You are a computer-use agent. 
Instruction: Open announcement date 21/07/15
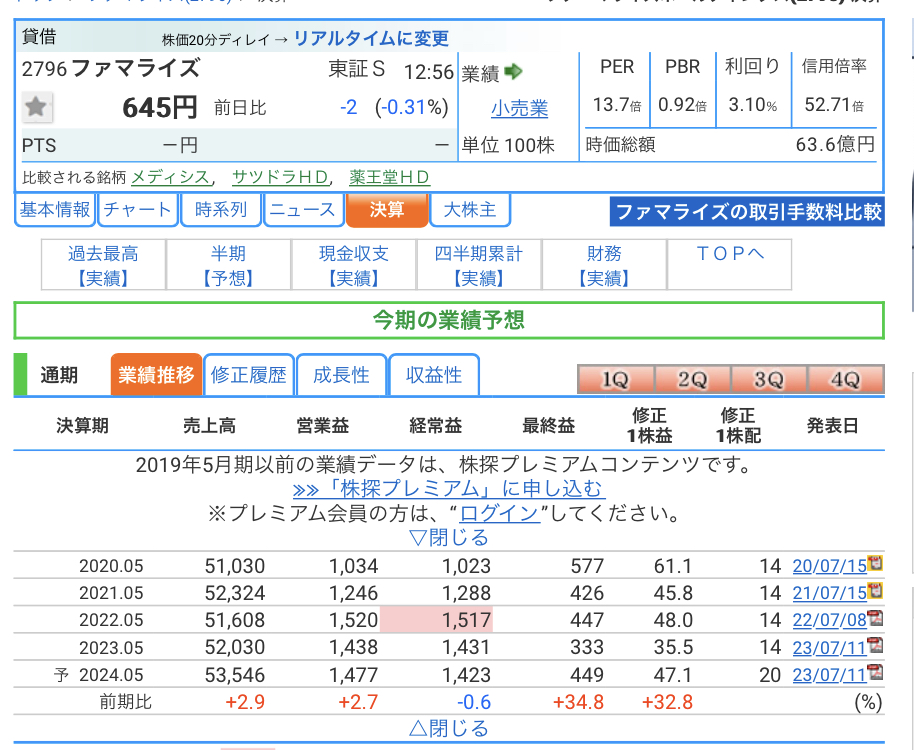point(829,593)
